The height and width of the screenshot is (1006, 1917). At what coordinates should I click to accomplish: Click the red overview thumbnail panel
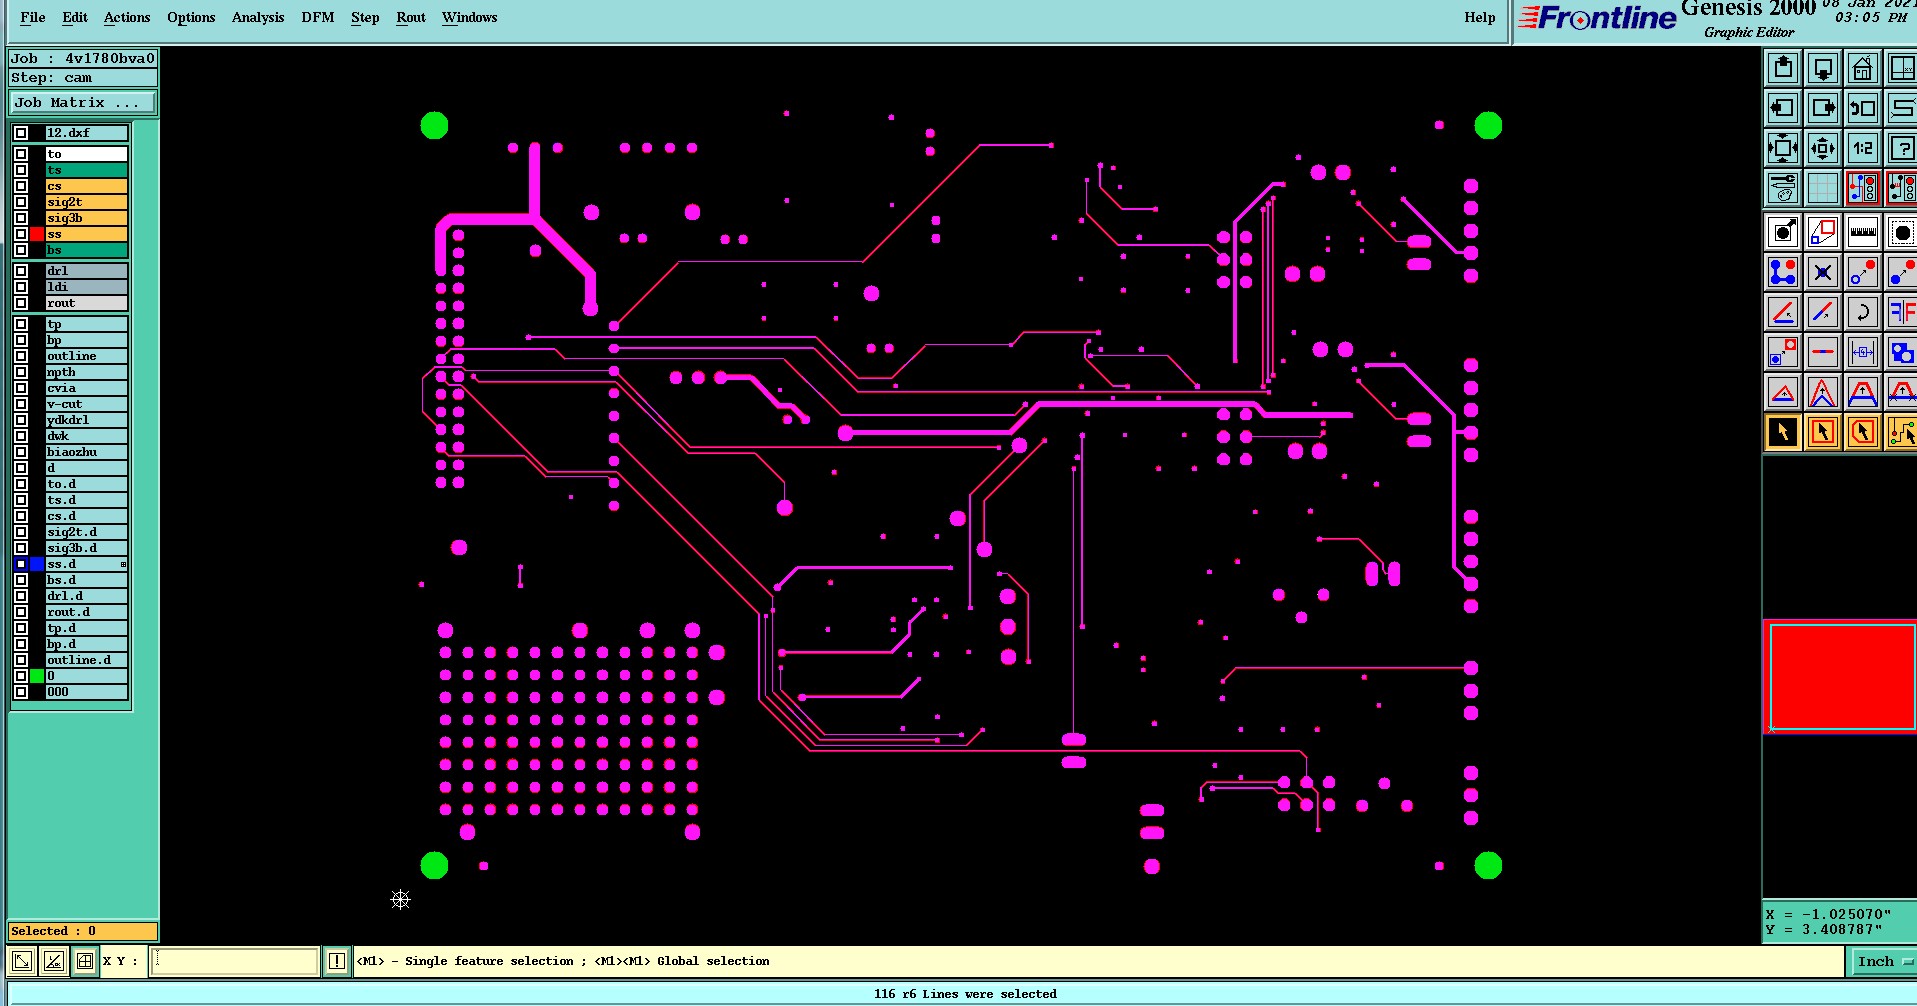pyautogui.click(x=1840, y=677)
